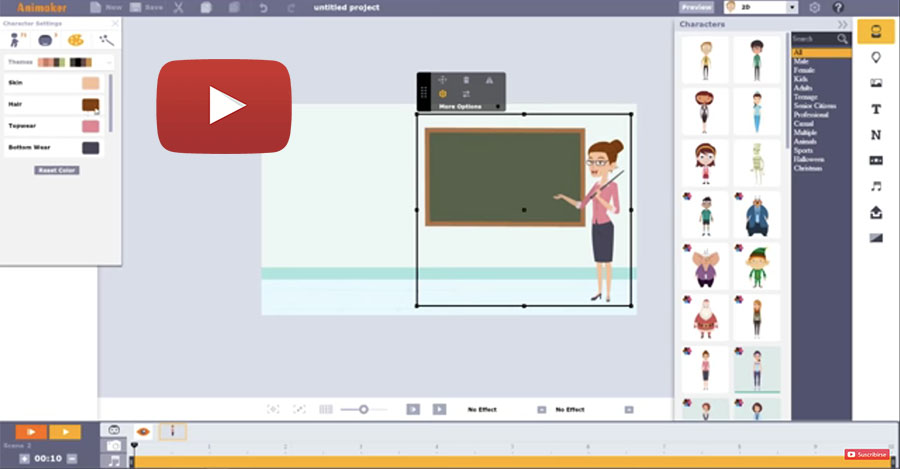Open the character actions tab icon
This screenshot has height=469, width=900.
pos(17,40)
